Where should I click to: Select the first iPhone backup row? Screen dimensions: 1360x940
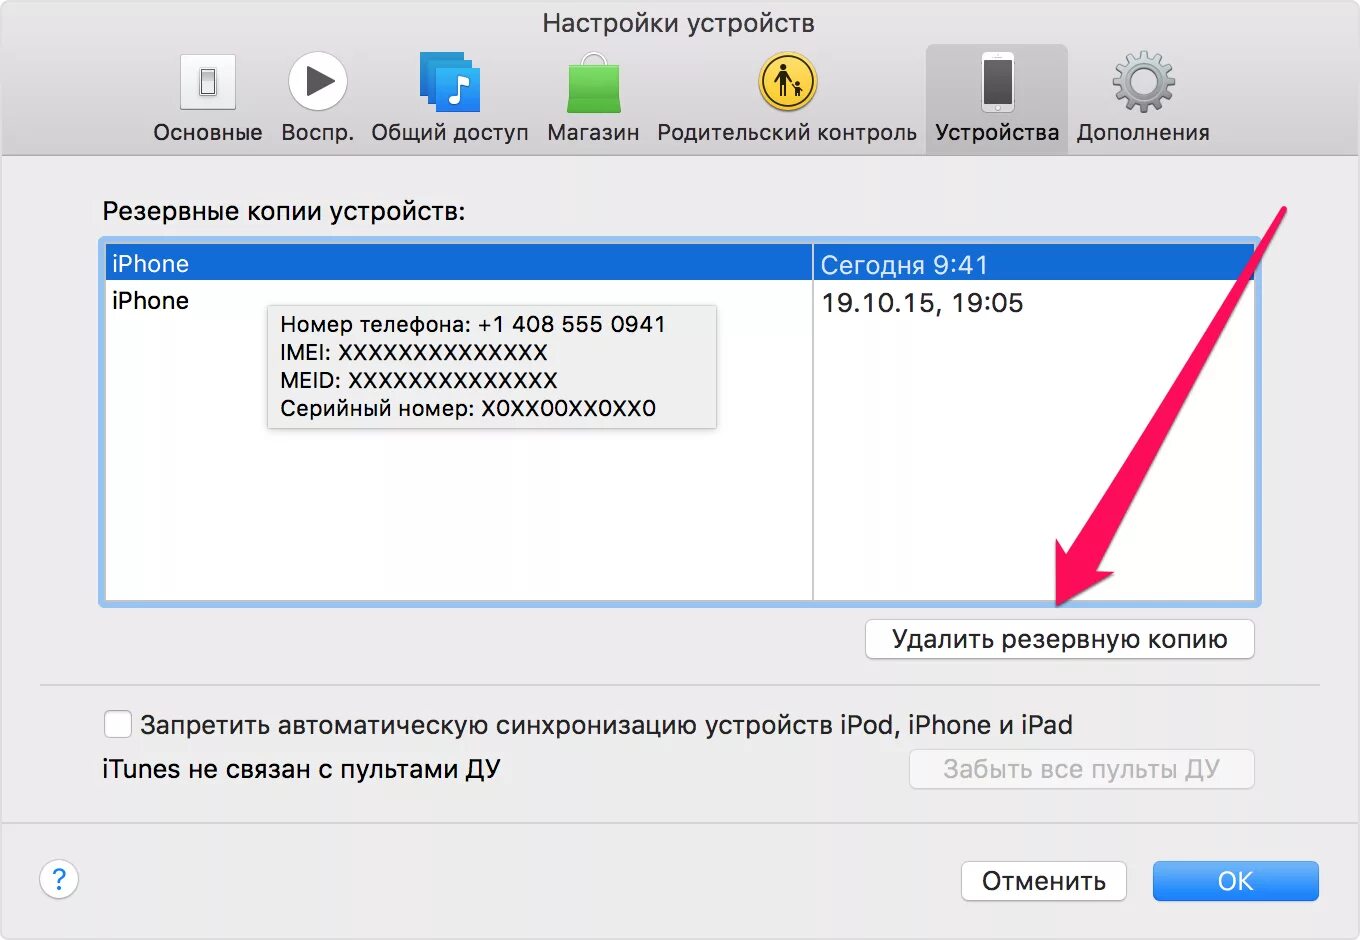680,263
